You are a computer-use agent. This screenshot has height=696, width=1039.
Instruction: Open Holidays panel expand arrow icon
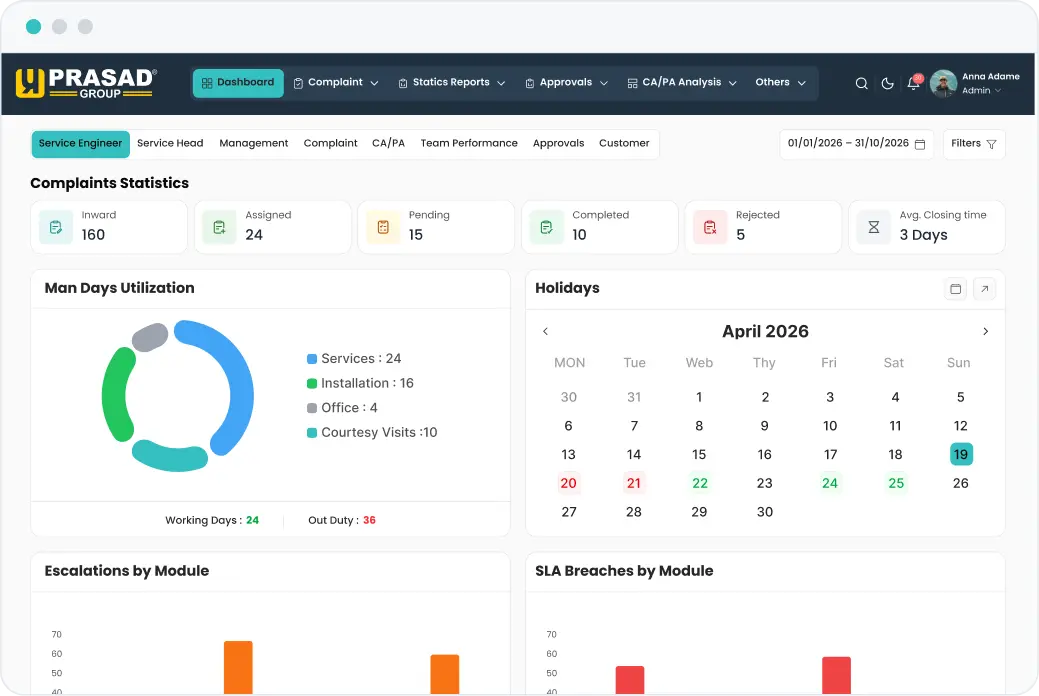point(985,289)
